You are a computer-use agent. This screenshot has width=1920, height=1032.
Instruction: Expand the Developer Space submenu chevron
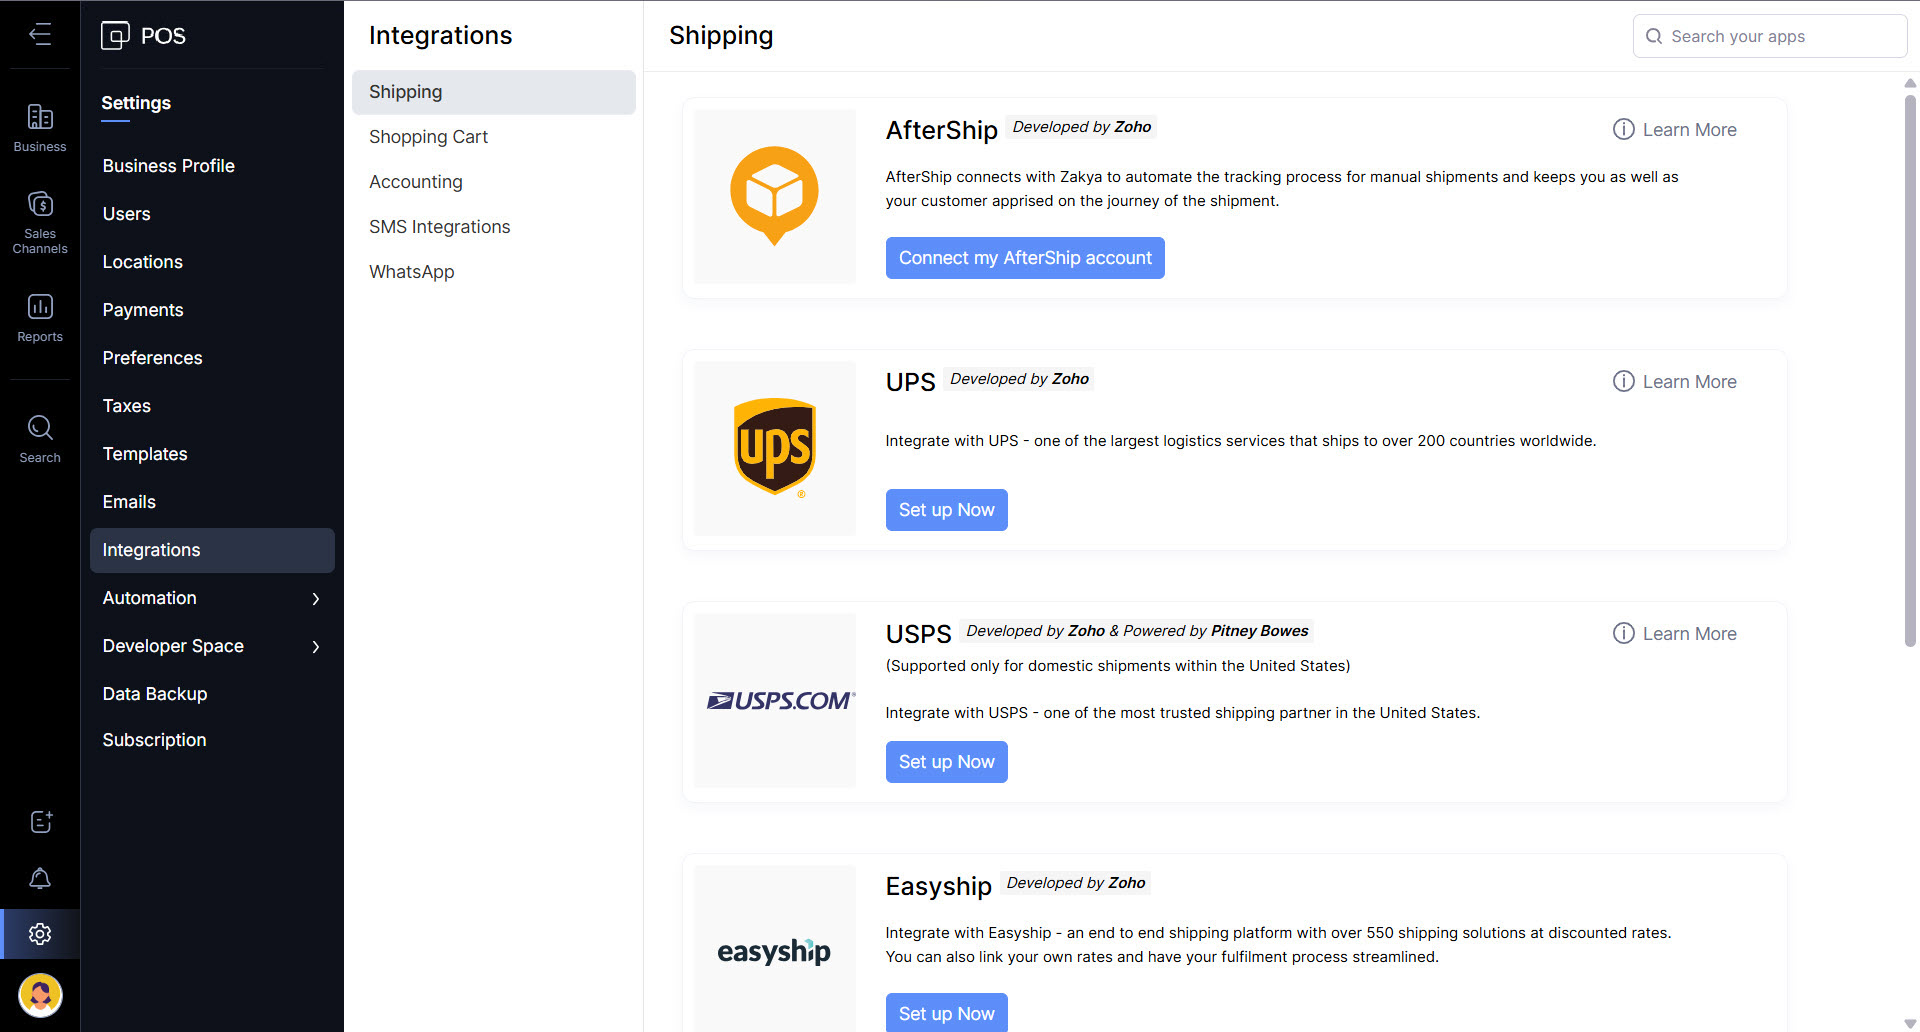pos(316,647)
